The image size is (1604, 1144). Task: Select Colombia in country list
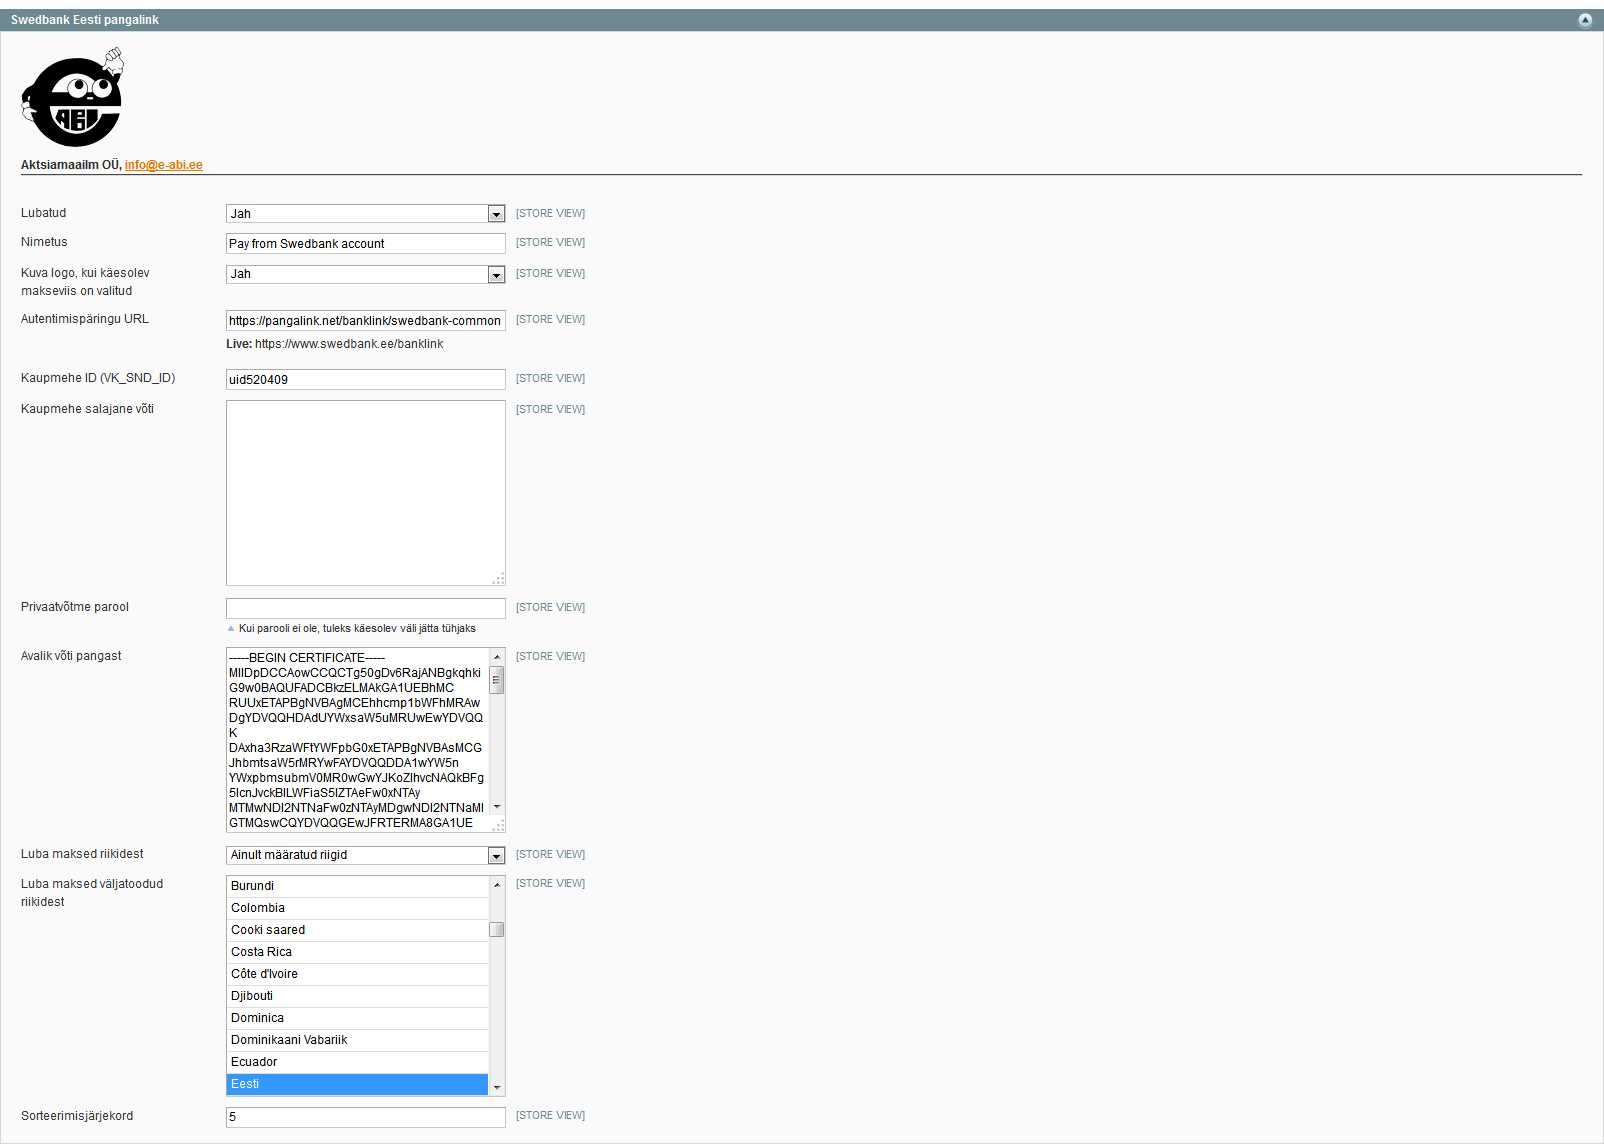coord(358,908)
